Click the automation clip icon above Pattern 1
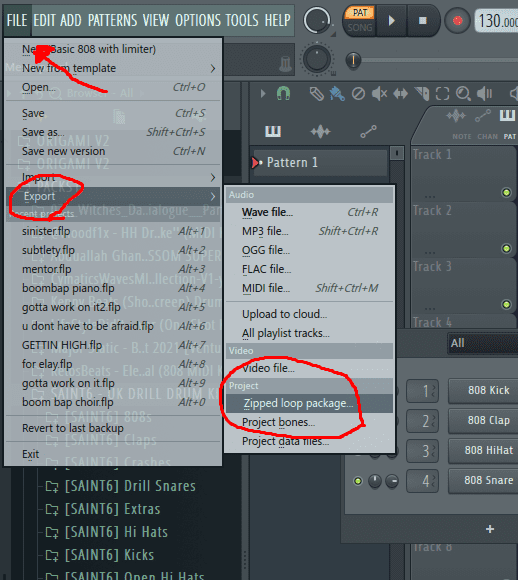This screenshot has width=518, height=580. tap(369, 131)
